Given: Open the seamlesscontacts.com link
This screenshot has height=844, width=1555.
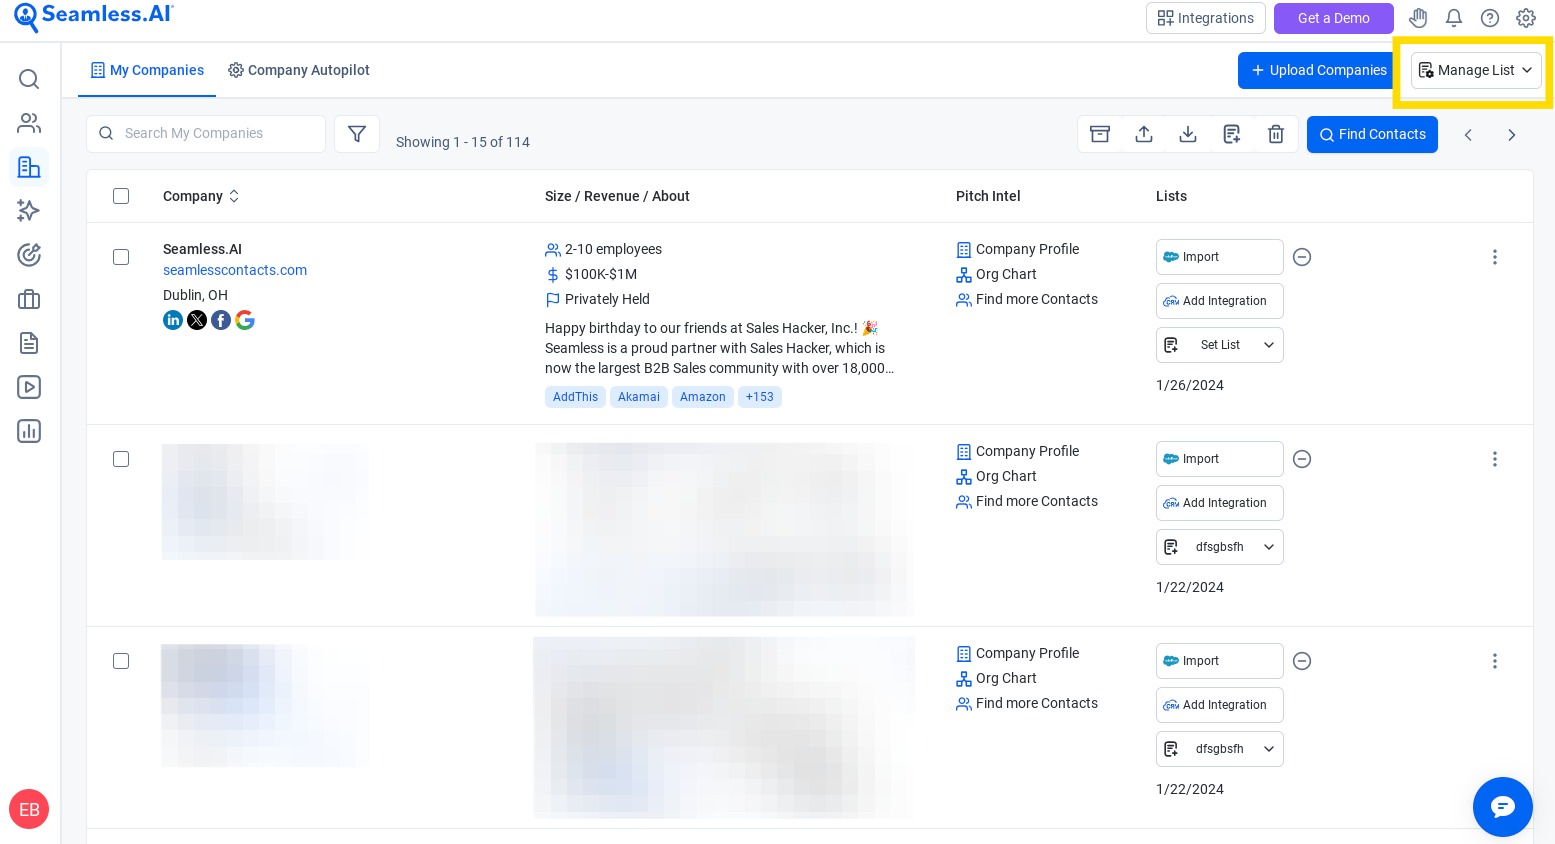Looking at the screenshot, I should click(x=235, y=270).
